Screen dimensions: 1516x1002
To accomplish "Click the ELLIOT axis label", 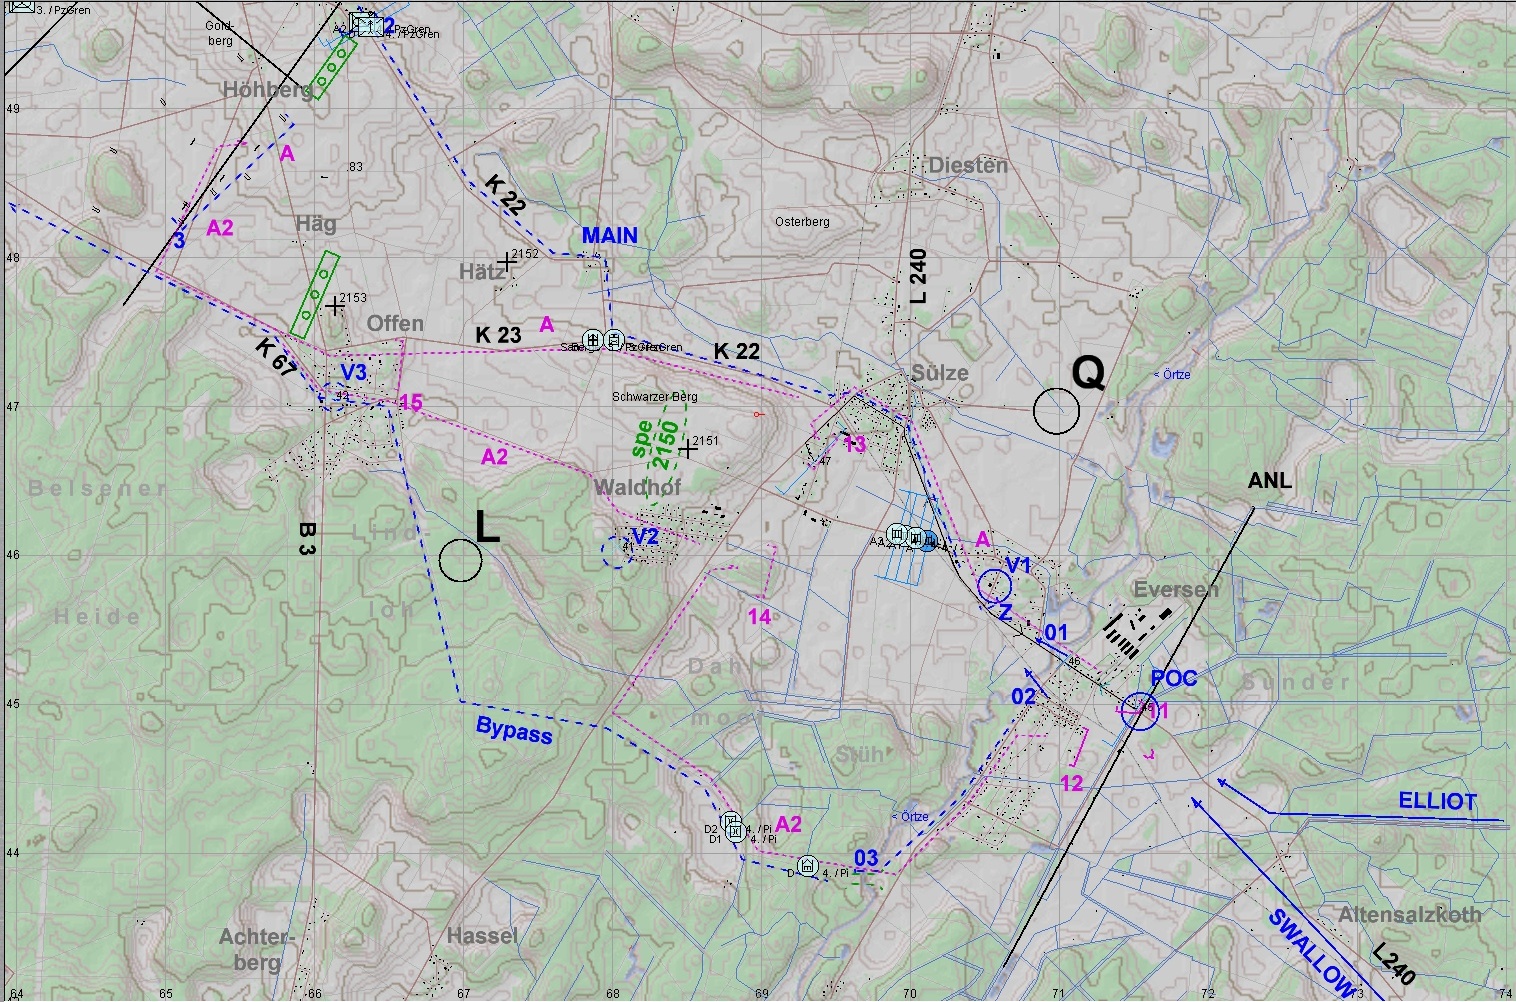I will tap(1437, 802).
